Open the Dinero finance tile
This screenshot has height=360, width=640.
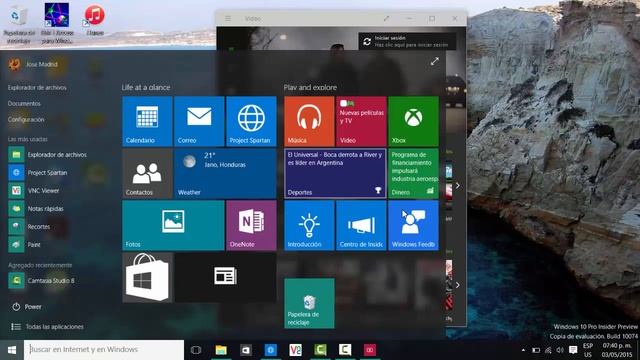coord(413,173)
